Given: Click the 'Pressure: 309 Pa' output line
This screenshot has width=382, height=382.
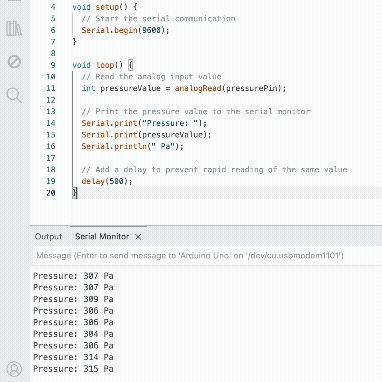Looking at the screenshot, I should [x=73, y=299].
